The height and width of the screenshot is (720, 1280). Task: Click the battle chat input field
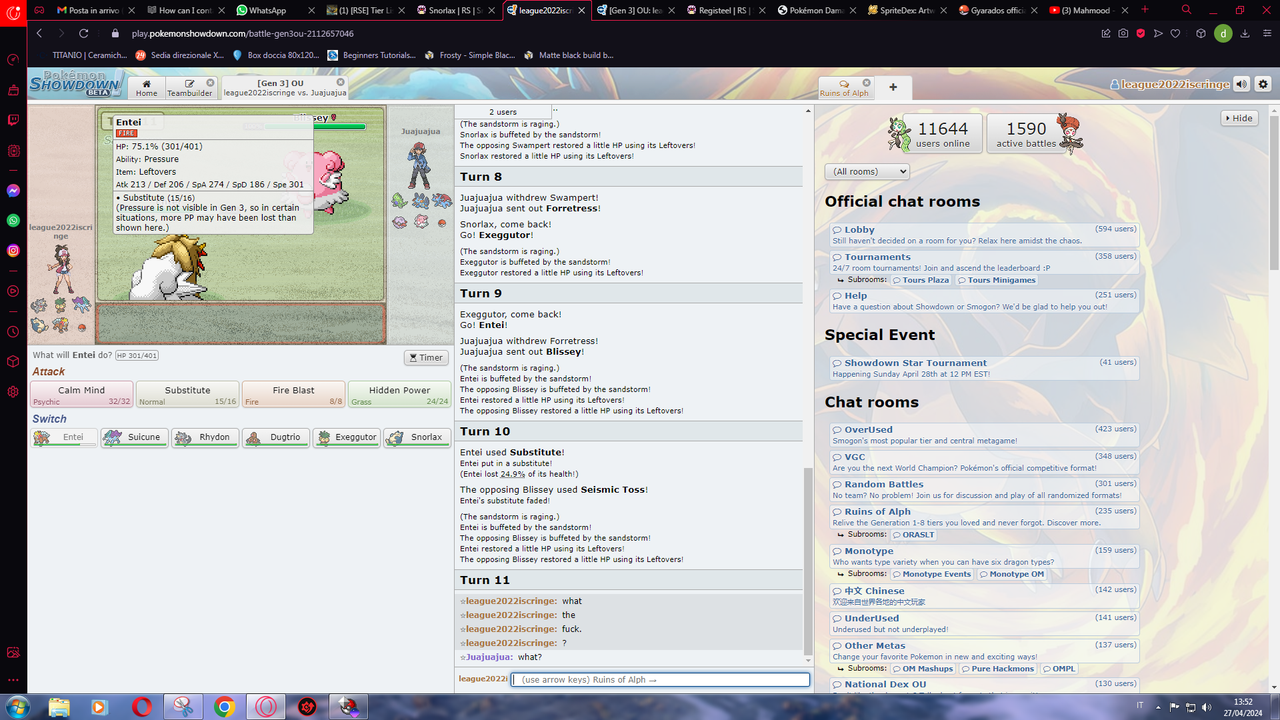tap(660, 679)
